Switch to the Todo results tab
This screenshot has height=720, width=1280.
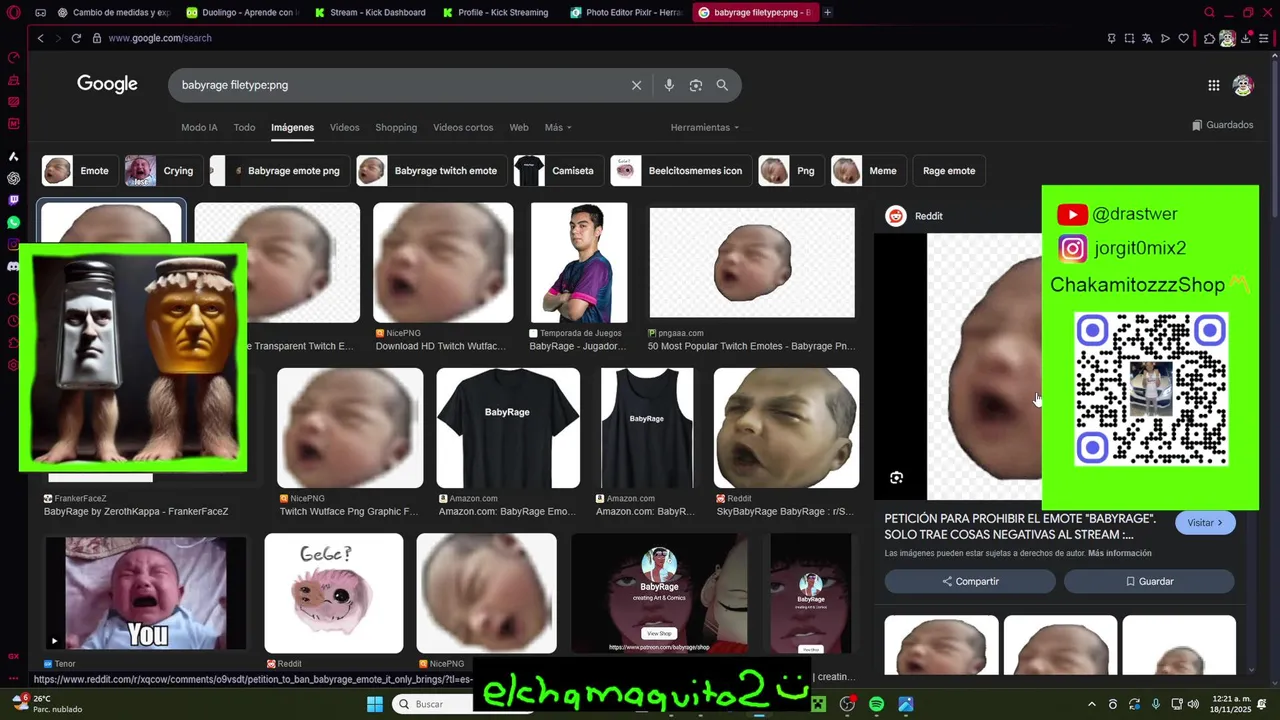pos(244,128)
